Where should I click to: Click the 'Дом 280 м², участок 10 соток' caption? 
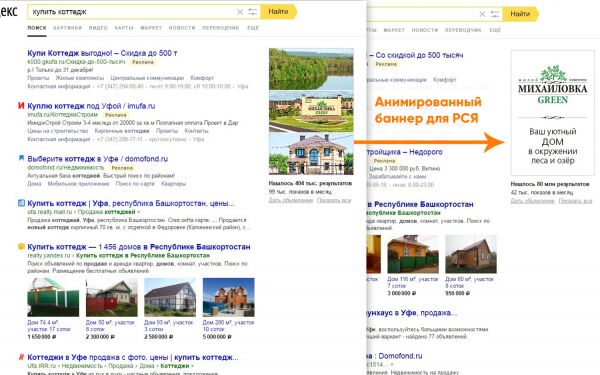click(x=228, y=326)
